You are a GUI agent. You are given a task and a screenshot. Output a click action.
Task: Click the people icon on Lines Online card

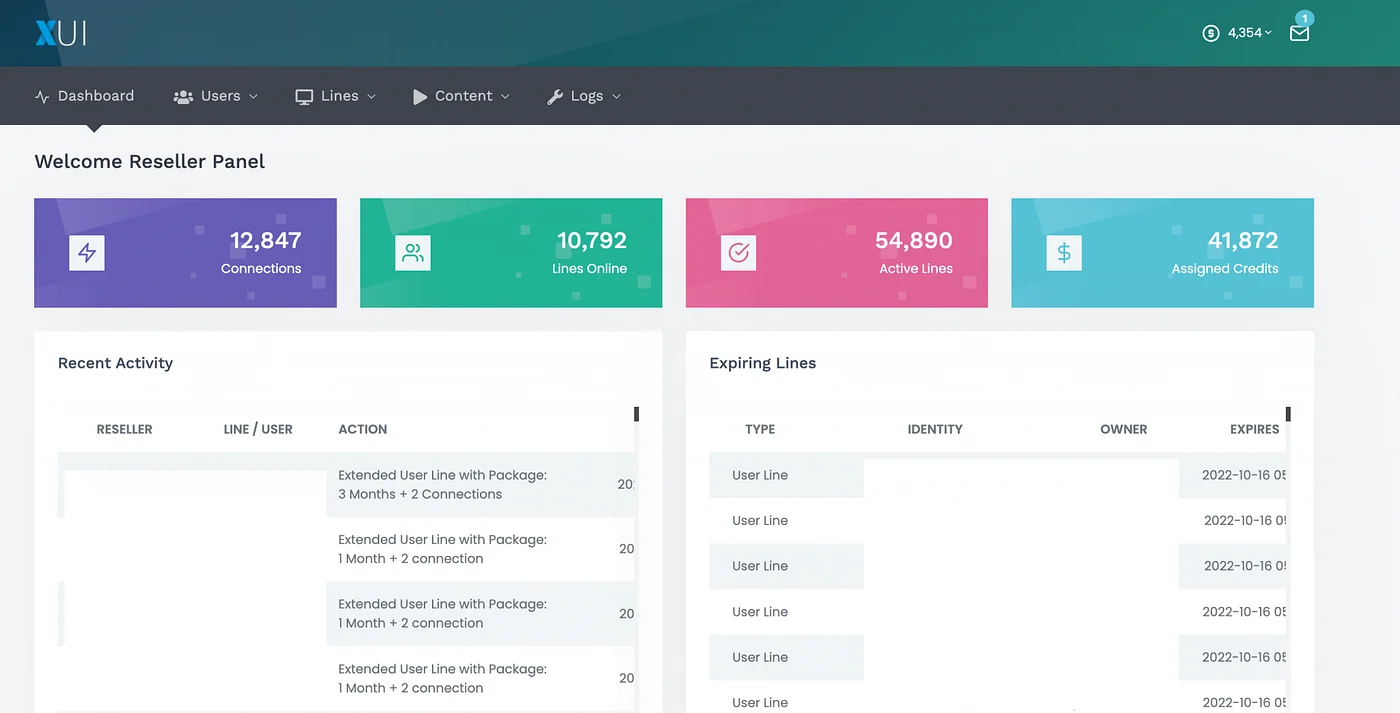413,252
